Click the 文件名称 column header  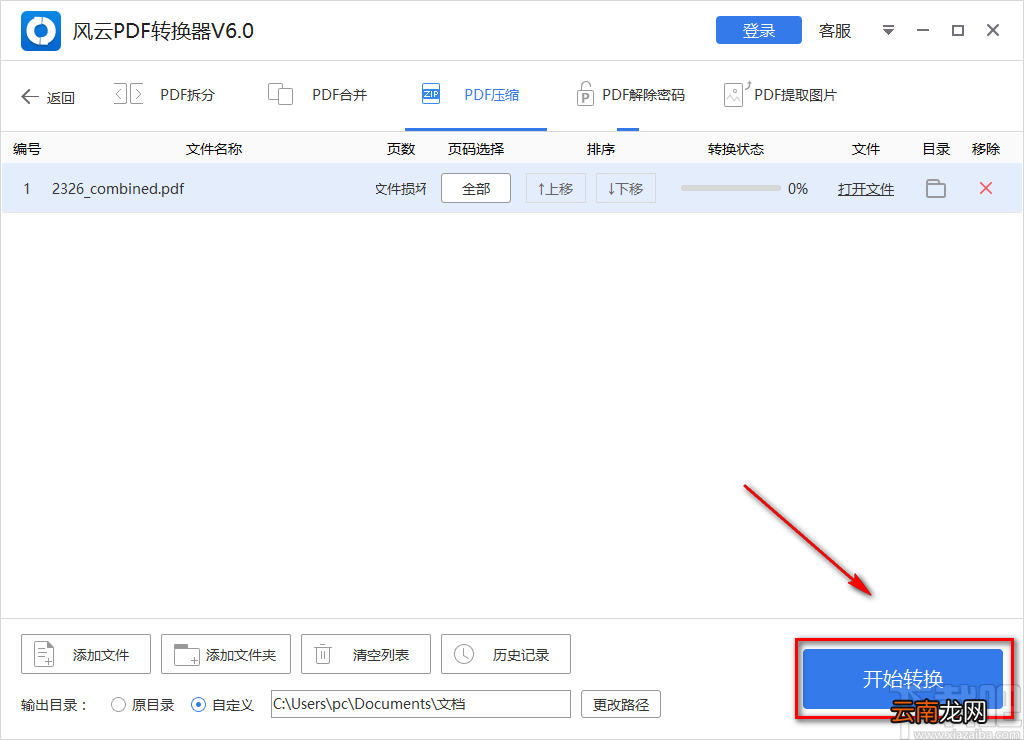point(214,149)
